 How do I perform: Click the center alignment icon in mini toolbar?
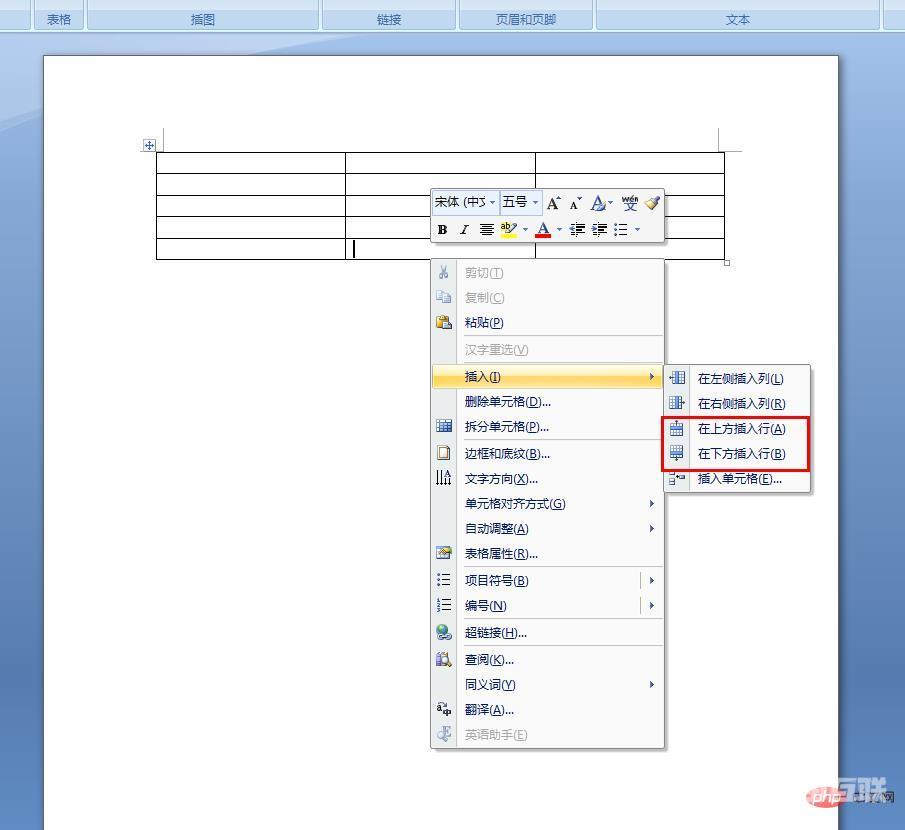pyautogui.click(x=486, y=230)
